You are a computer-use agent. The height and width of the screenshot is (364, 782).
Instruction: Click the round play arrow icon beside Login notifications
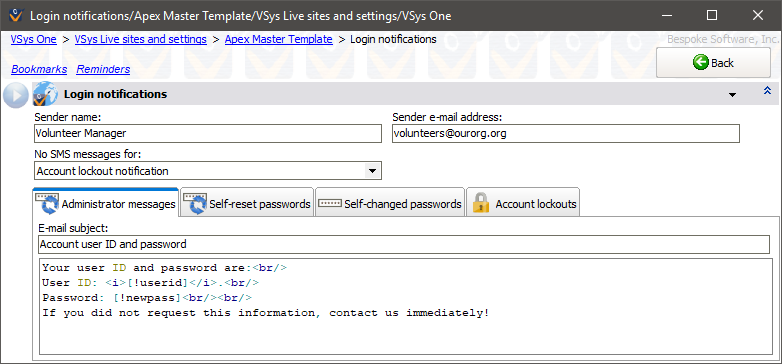coord(15,95)
